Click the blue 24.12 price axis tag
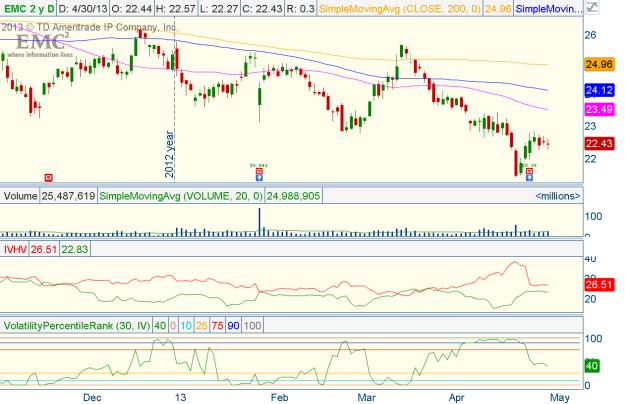625x404 pixels. click(598, 90)
